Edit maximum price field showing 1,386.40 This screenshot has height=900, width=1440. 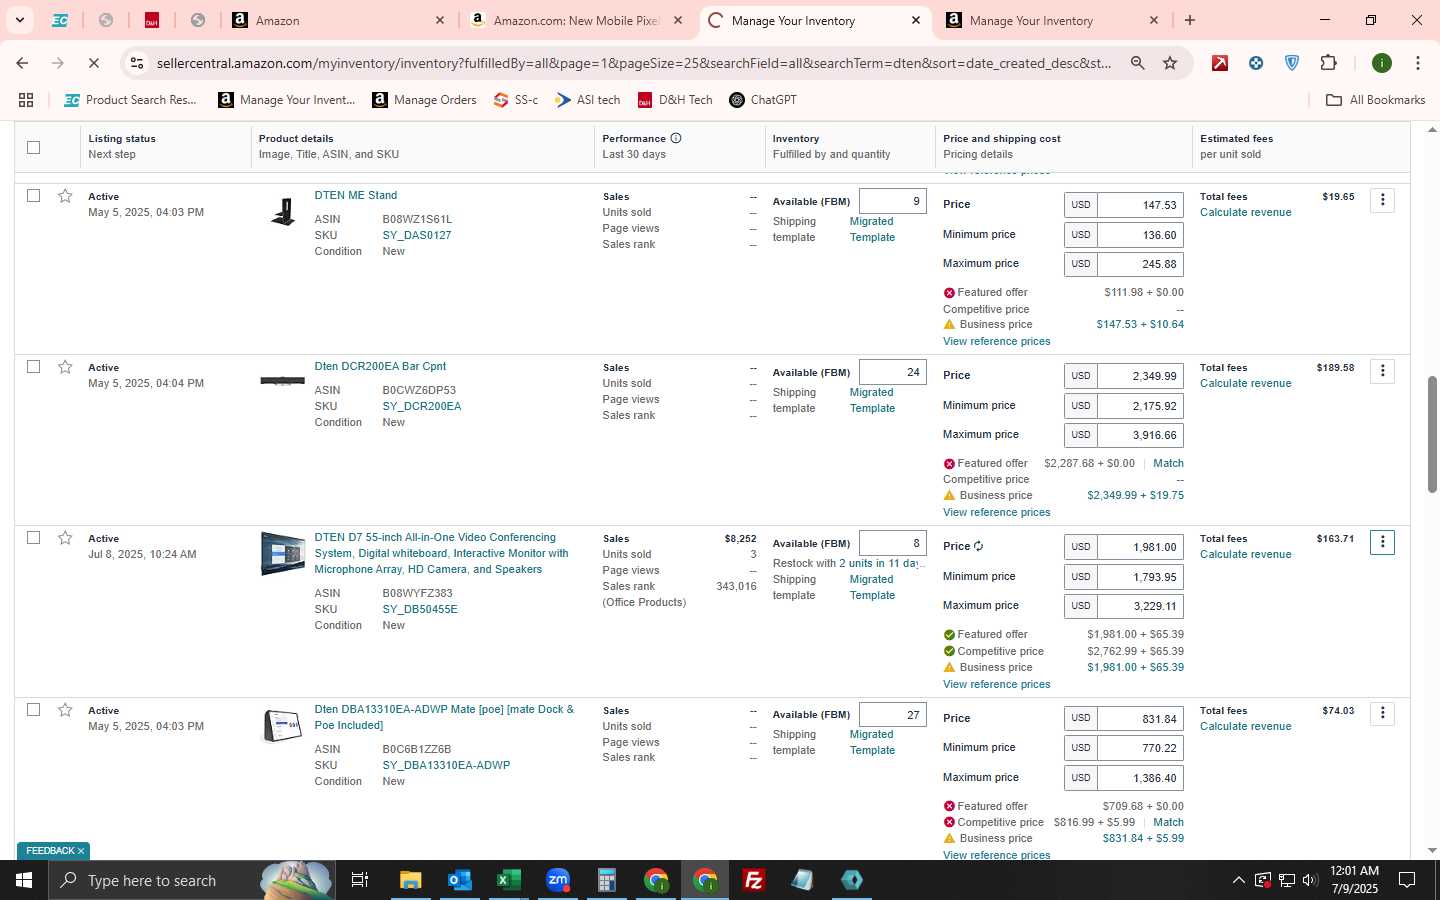(x=1140, y=778)
